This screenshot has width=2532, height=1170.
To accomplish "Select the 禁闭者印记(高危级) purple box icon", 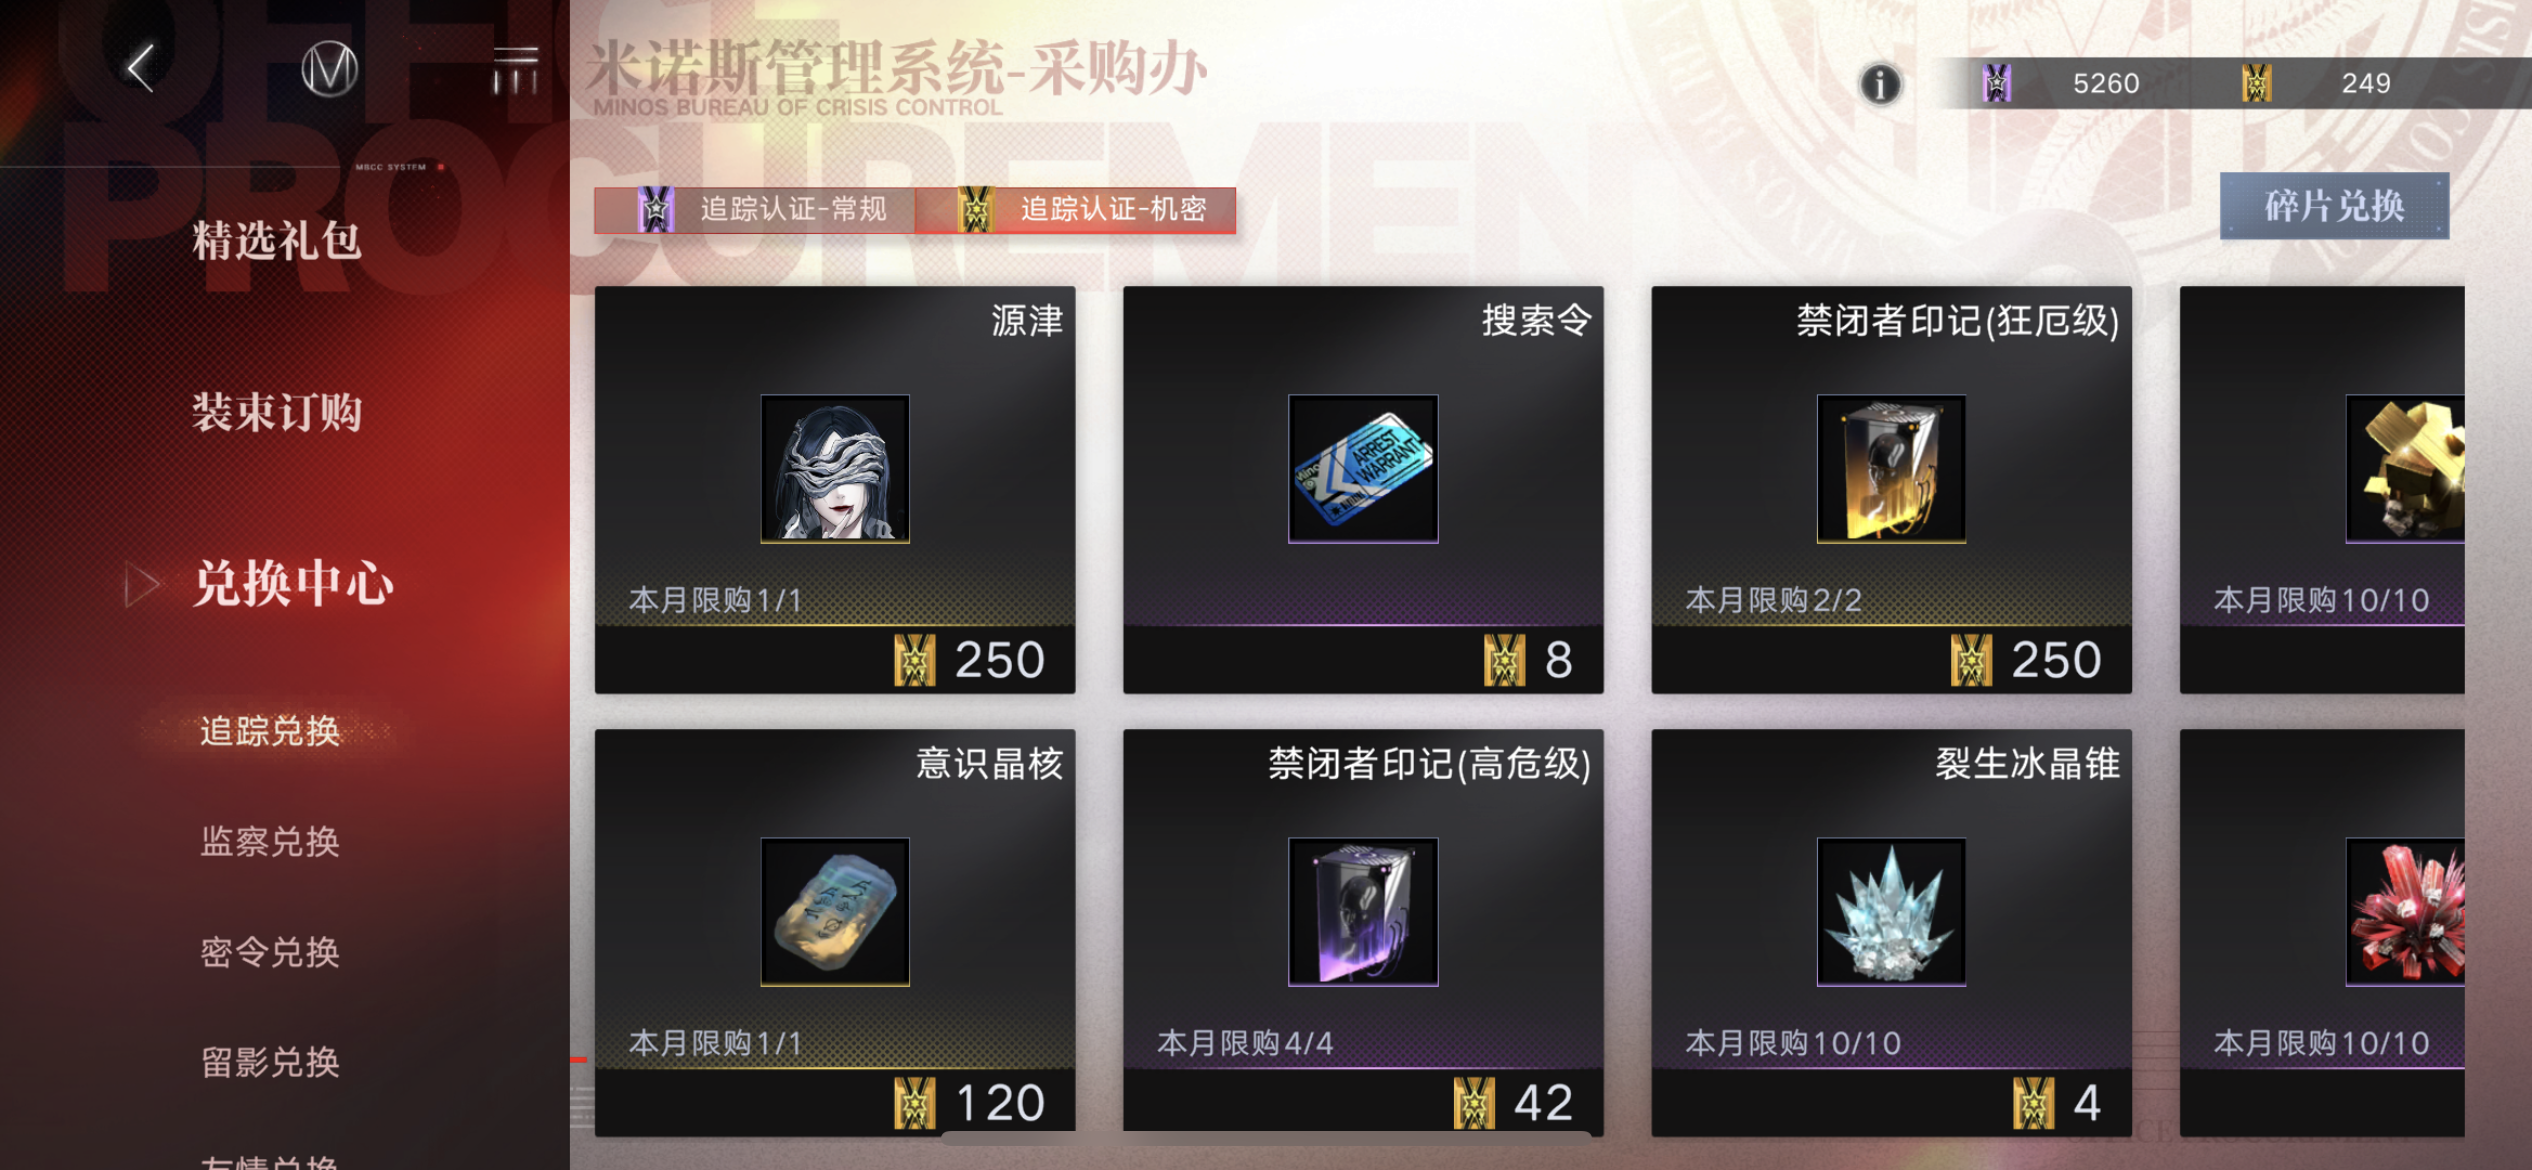I will [1363, 912].
